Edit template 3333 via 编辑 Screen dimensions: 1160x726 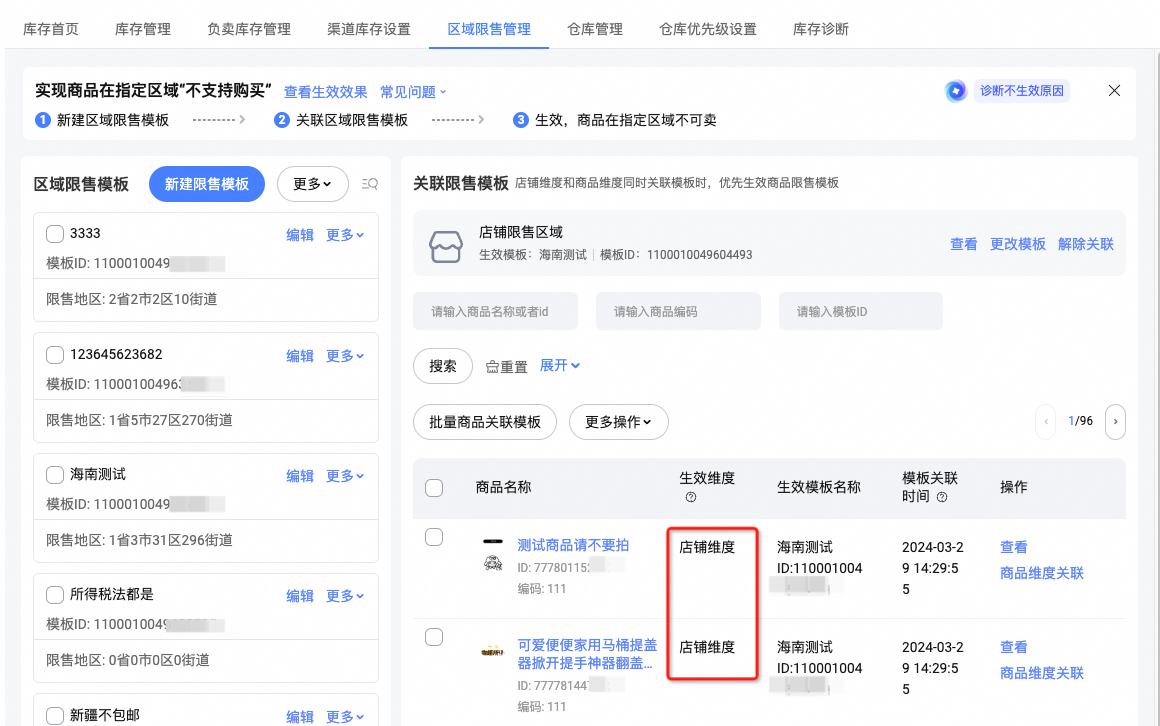[300, 235]
